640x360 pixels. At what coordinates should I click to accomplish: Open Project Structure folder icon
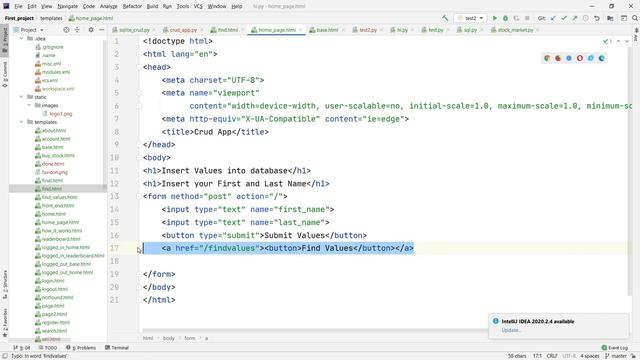(610, 18)
